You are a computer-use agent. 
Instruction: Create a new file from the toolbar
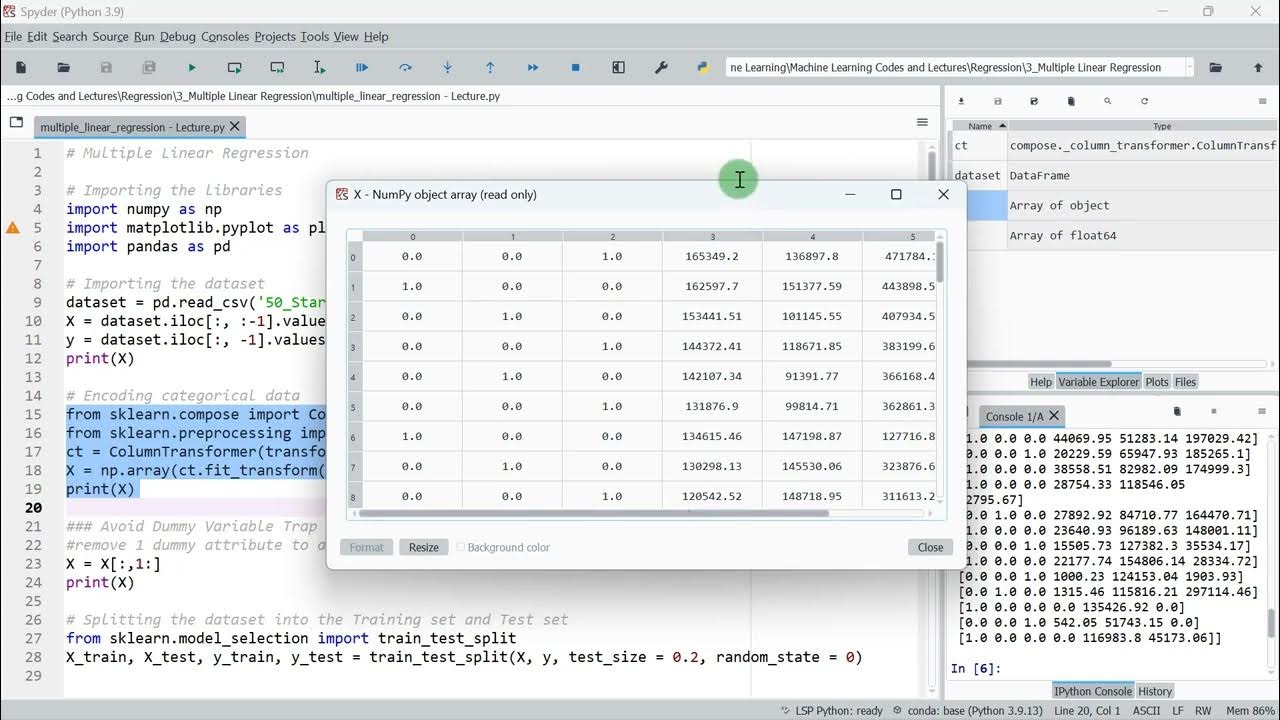21,67
